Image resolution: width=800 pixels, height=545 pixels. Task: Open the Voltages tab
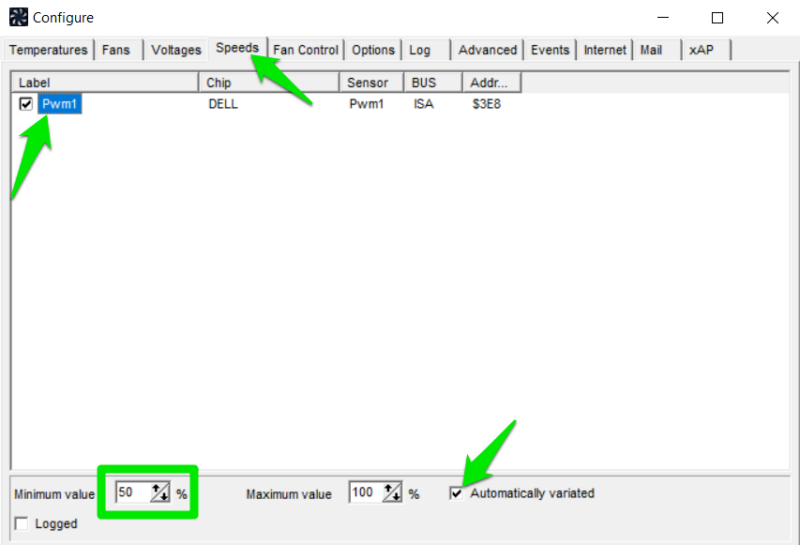tap(176, 50)
